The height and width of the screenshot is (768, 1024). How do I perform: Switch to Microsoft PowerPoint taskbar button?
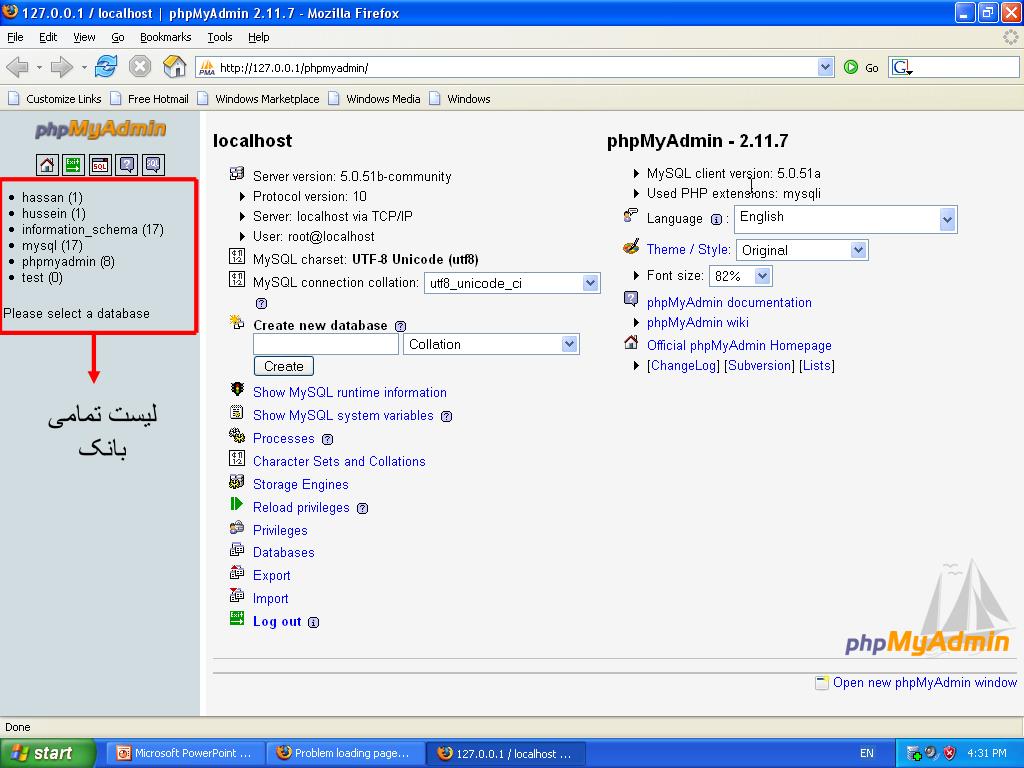click(185, 753)
